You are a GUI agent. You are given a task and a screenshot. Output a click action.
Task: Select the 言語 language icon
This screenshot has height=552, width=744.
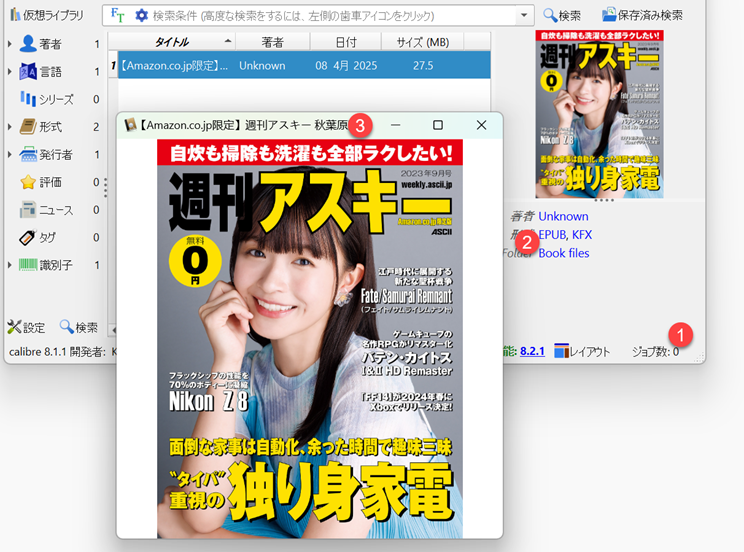click(x=28, y=72)
